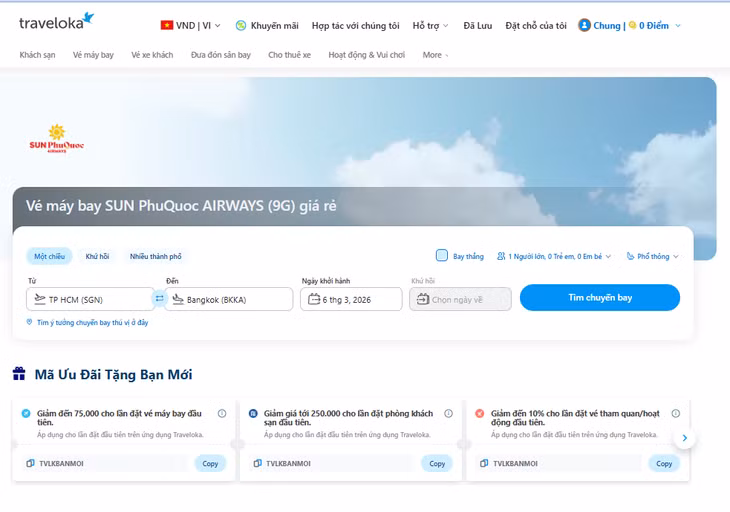This screenshot has height=512, width=730.
Task: Open the Khách sạn tab
Action: (x=37, y=55)
